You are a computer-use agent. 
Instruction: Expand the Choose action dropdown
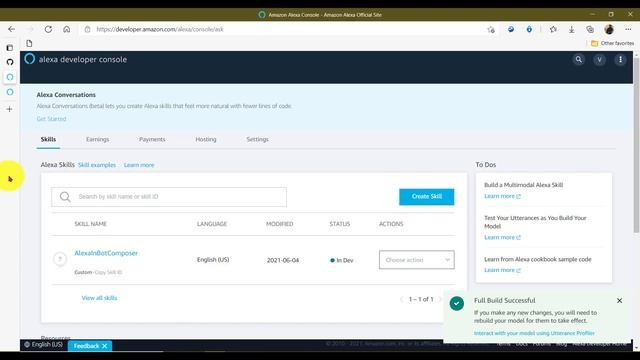[x=416, y=260]
